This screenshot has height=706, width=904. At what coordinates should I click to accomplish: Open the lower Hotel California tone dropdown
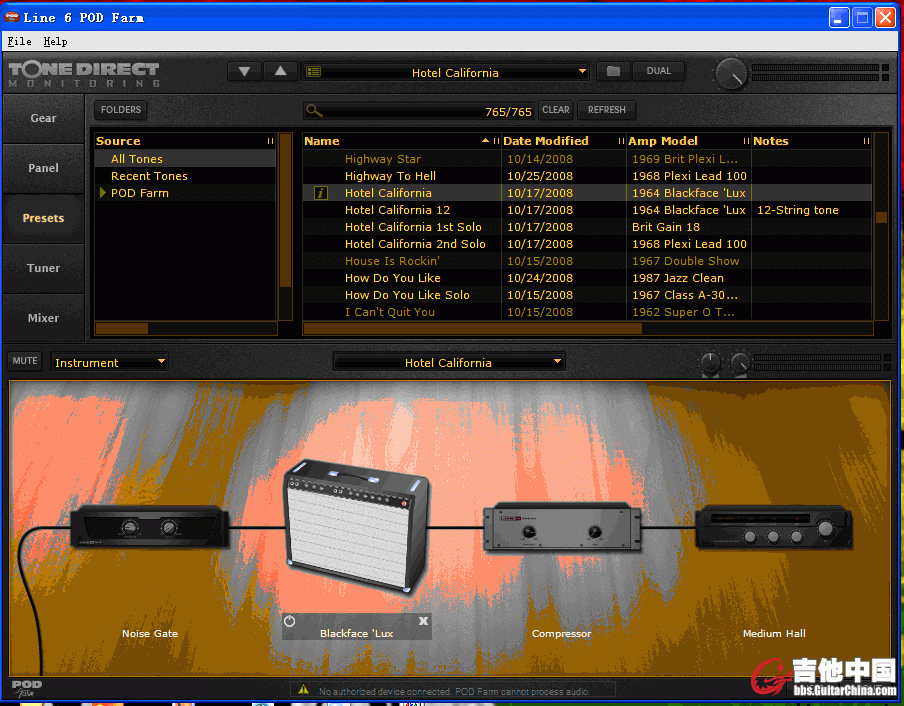pos(449,363)
